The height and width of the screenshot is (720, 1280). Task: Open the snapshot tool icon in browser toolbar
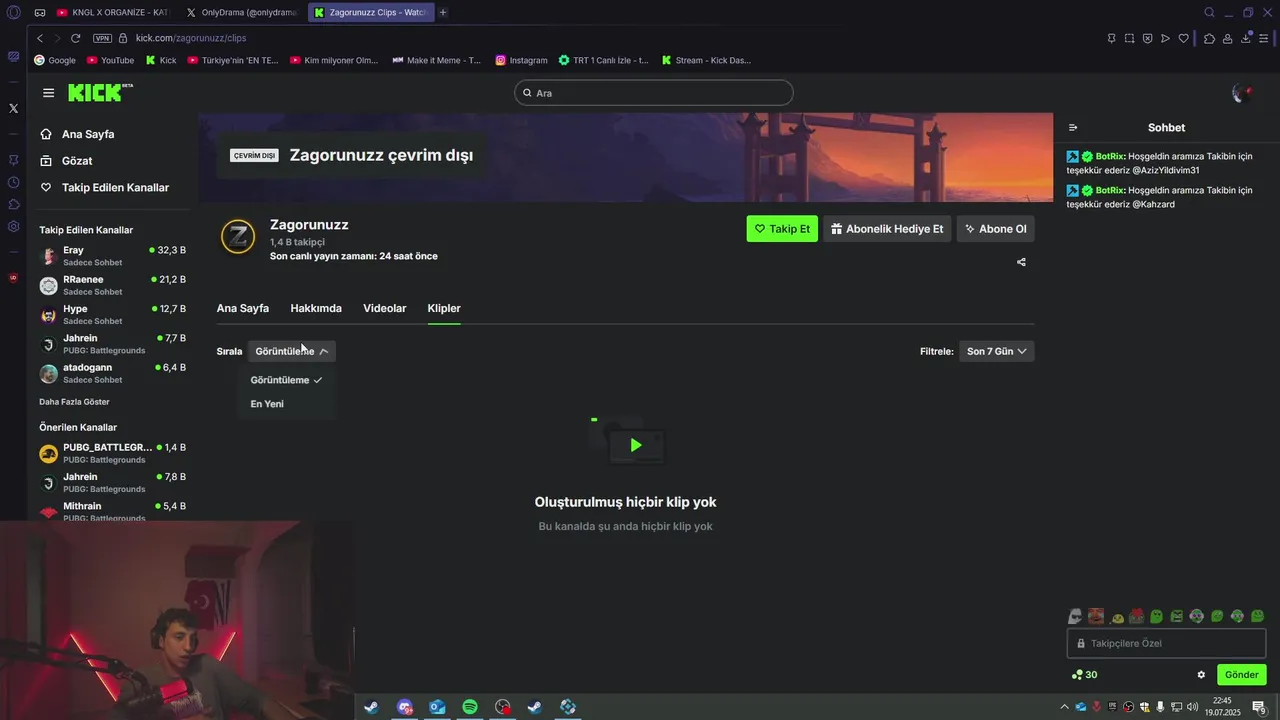pyautogui.click(x=1129, y=38)
